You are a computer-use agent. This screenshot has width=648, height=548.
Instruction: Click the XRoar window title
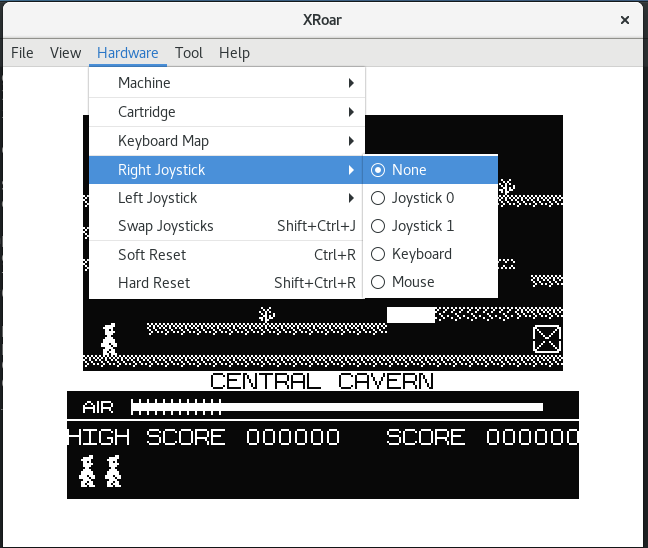(322, 20)
